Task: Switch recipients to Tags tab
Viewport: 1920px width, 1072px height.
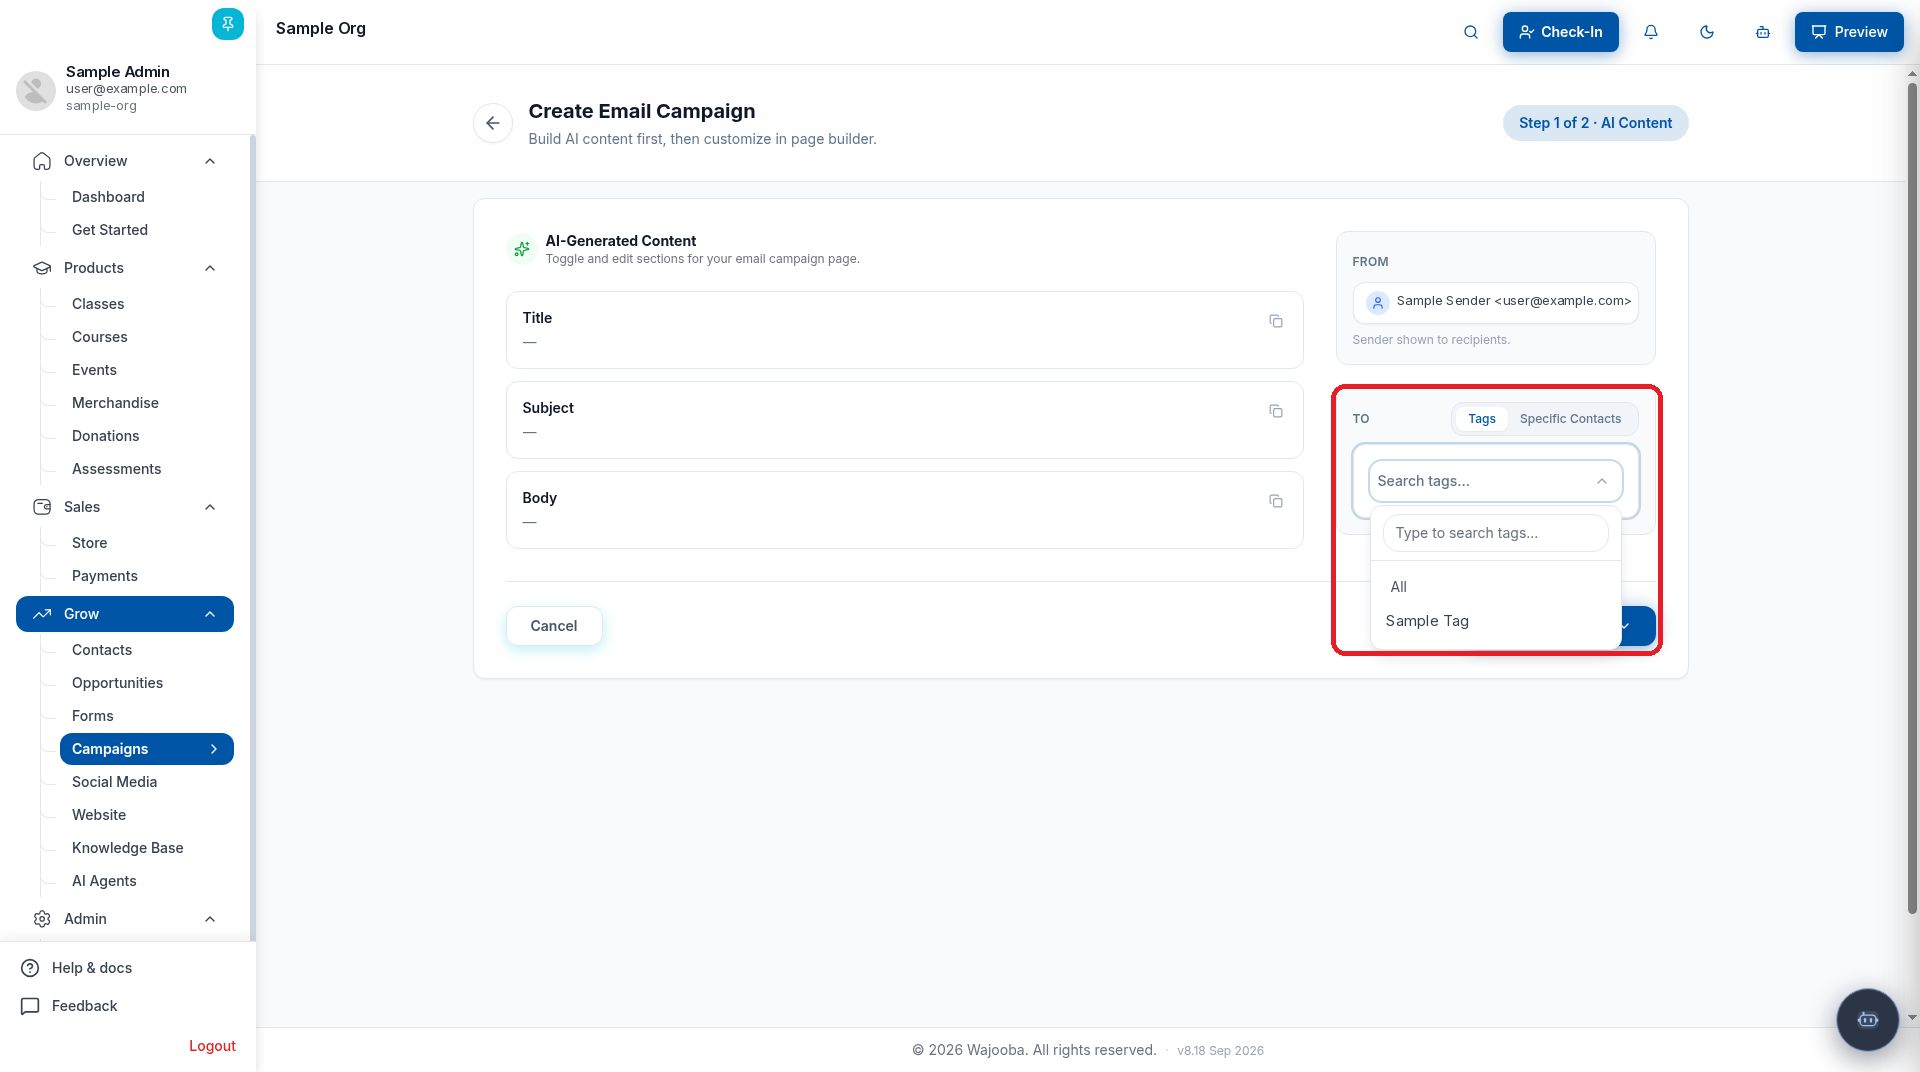Action: click(x=1482, y=419)
